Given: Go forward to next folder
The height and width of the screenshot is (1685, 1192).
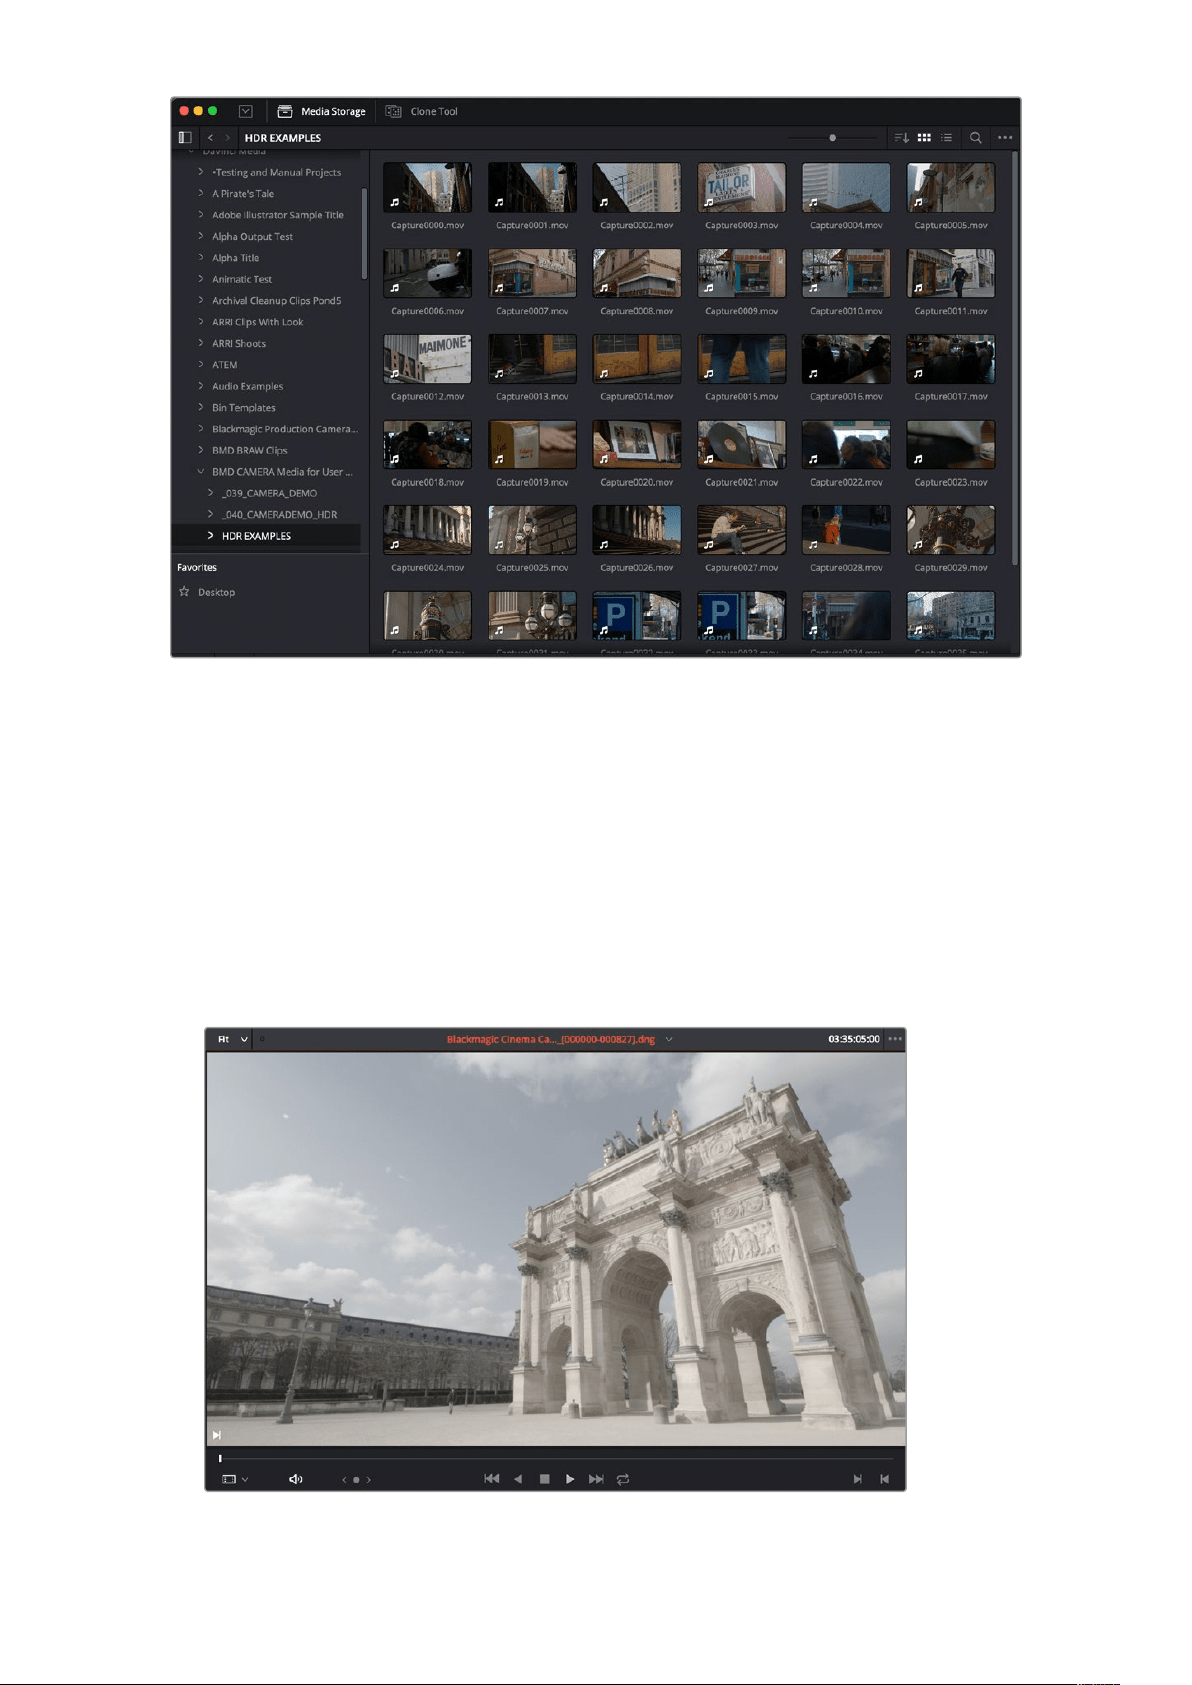Looking at the screenshot, I should (228, 137).
